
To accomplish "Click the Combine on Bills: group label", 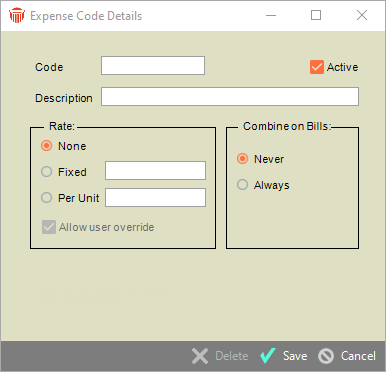I will [287, 126].
